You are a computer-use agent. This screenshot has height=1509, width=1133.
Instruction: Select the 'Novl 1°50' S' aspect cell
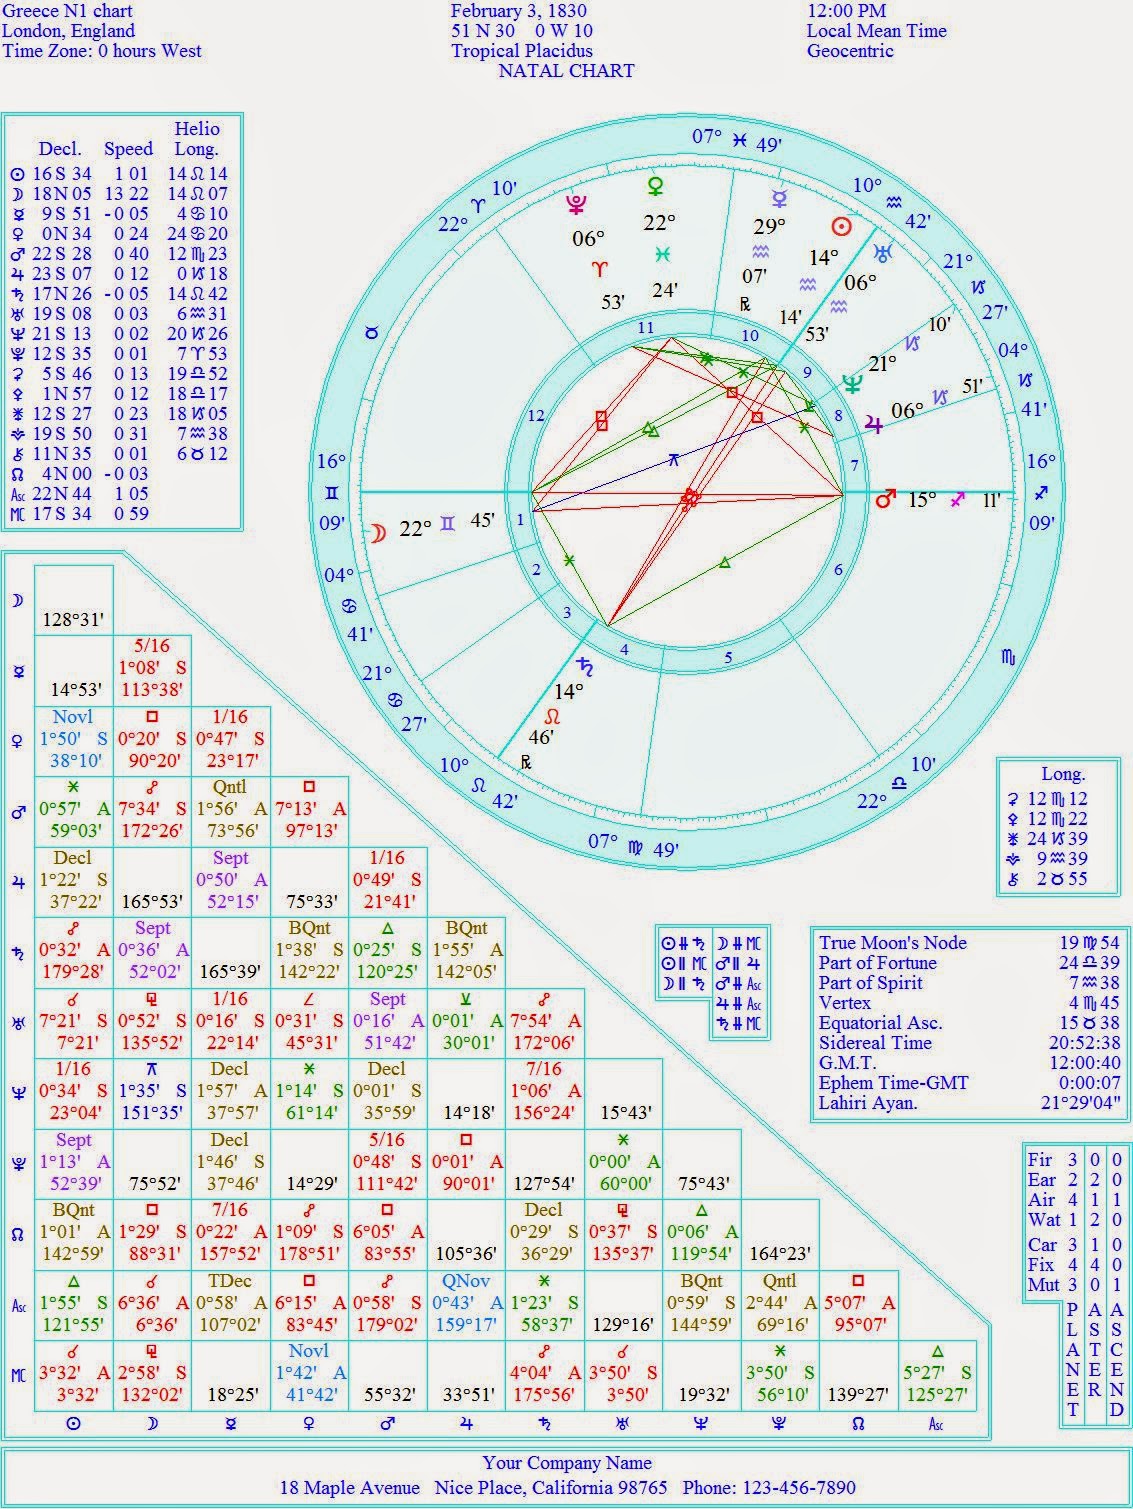click(73, 741)
